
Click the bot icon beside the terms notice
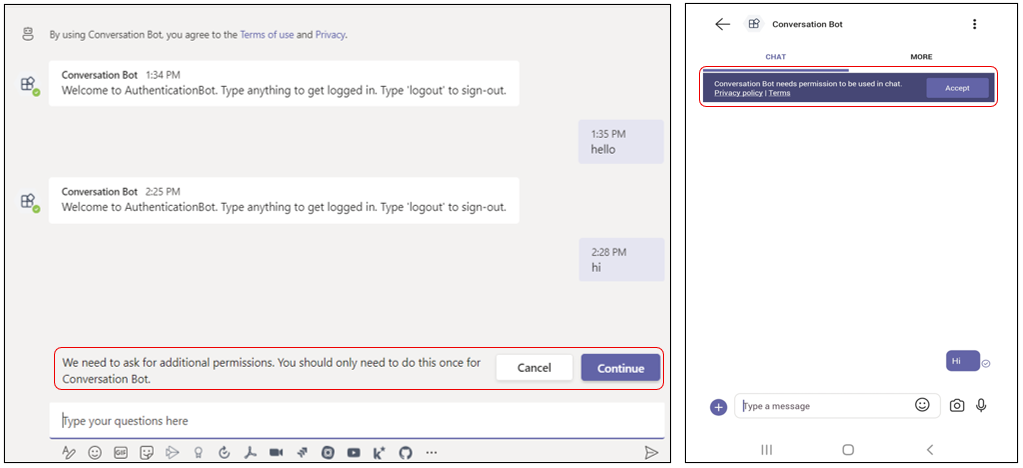click(x=27, y=35)
